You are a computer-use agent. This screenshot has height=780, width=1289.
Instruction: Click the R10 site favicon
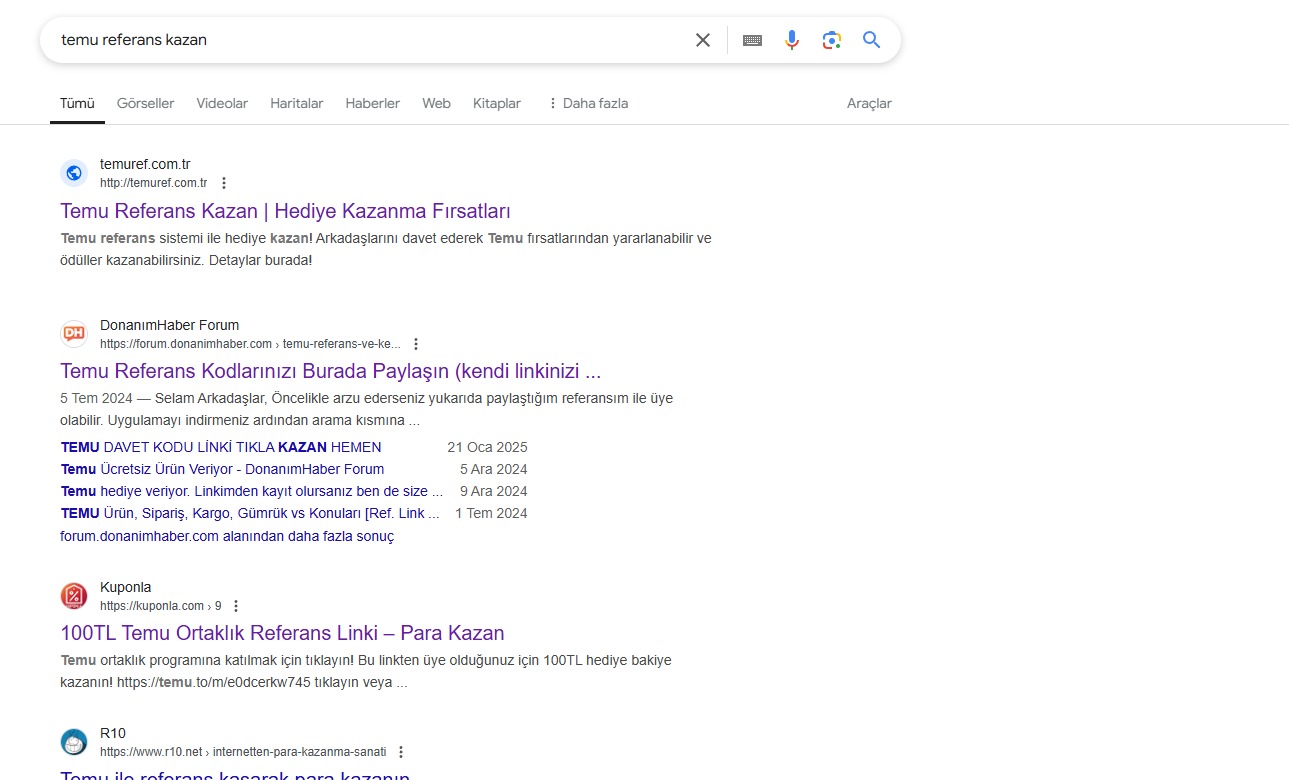coord(74,742)
